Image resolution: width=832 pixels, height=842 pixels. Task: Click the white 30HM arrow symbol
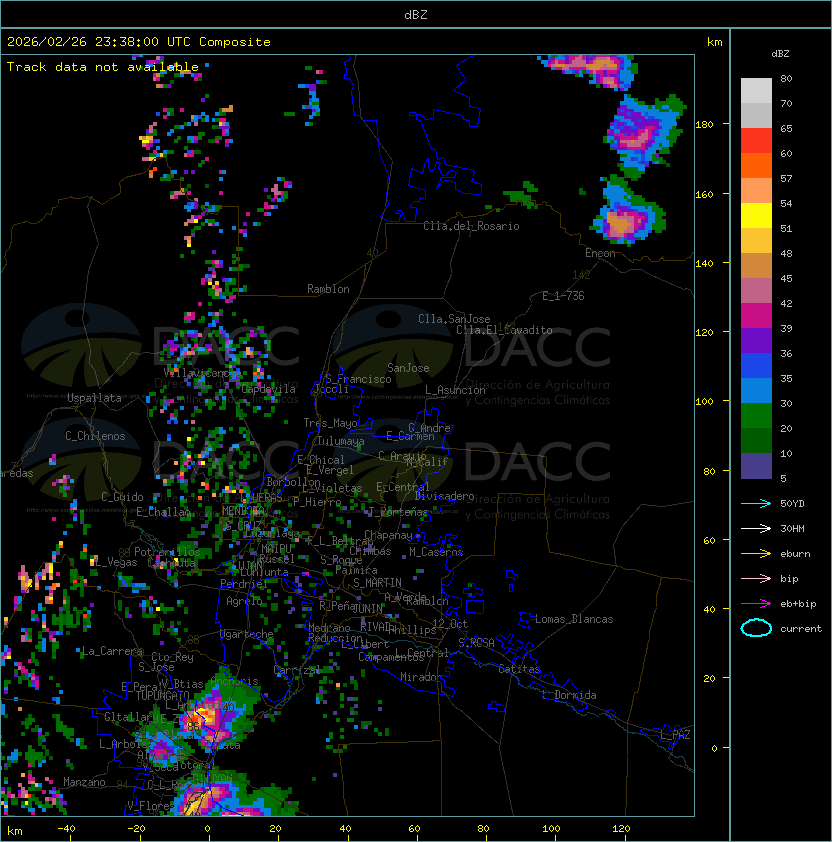pos(756,528)
